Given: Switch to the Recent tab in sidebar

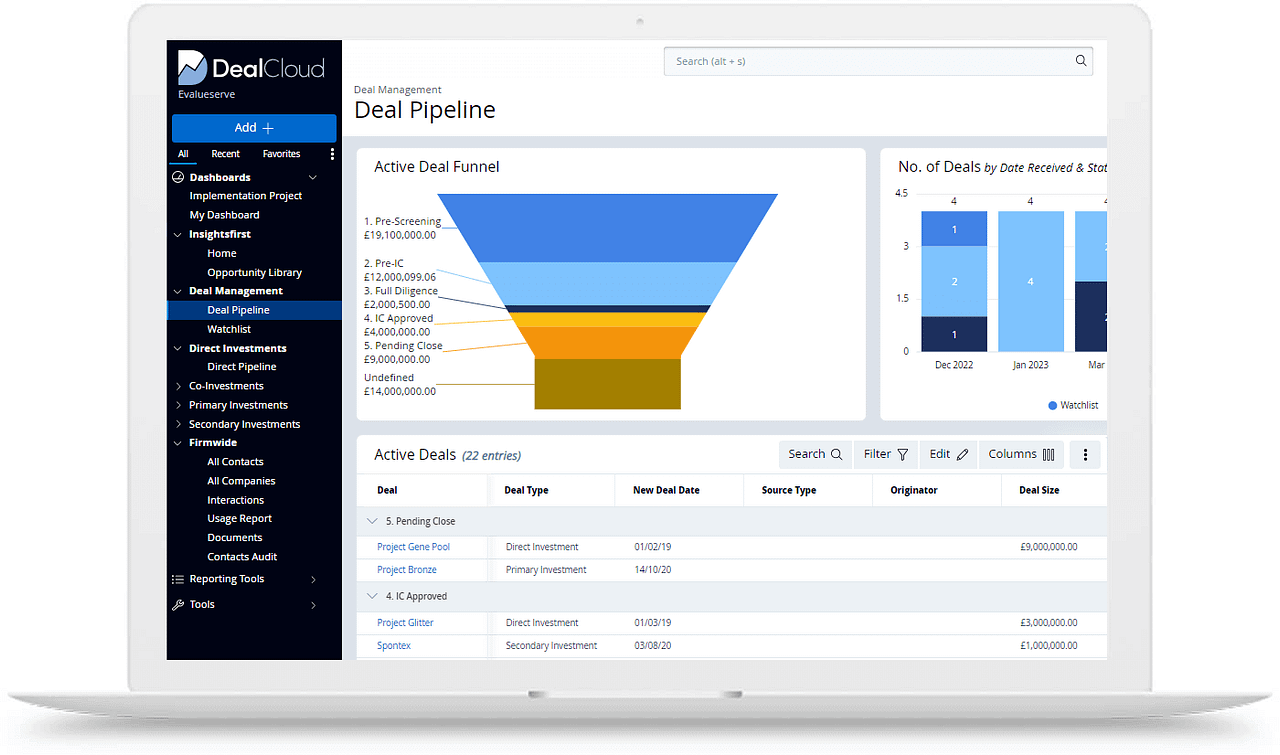Looking at the screenshot, I should tap(225, 154).
